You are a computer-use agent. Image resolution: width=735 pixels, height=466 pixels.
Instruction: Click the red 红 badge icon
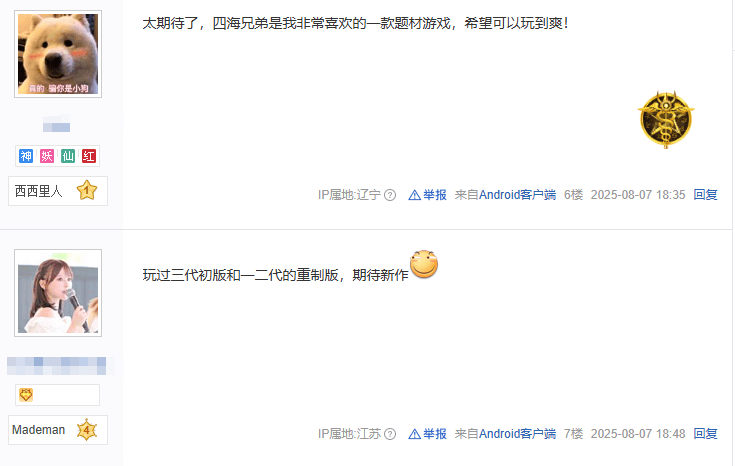89,156
